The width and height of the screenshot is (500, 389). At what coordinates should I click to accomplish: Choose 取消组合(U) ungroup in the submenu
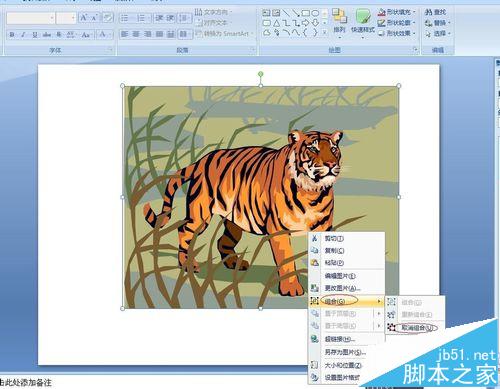(415, 328)
